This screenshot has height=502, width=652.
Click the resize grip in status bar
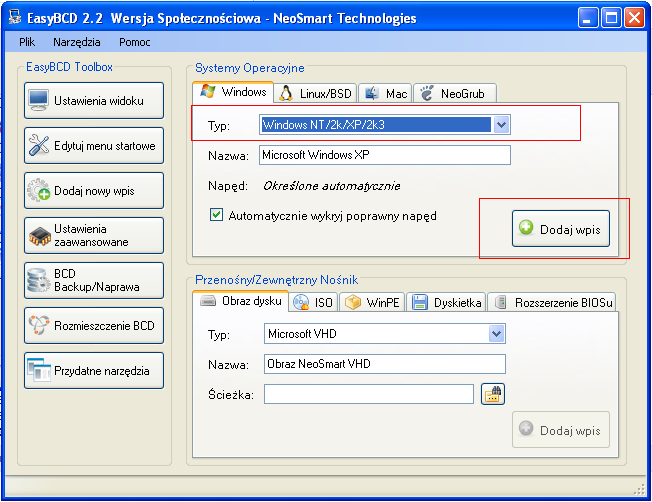[639, 488]
